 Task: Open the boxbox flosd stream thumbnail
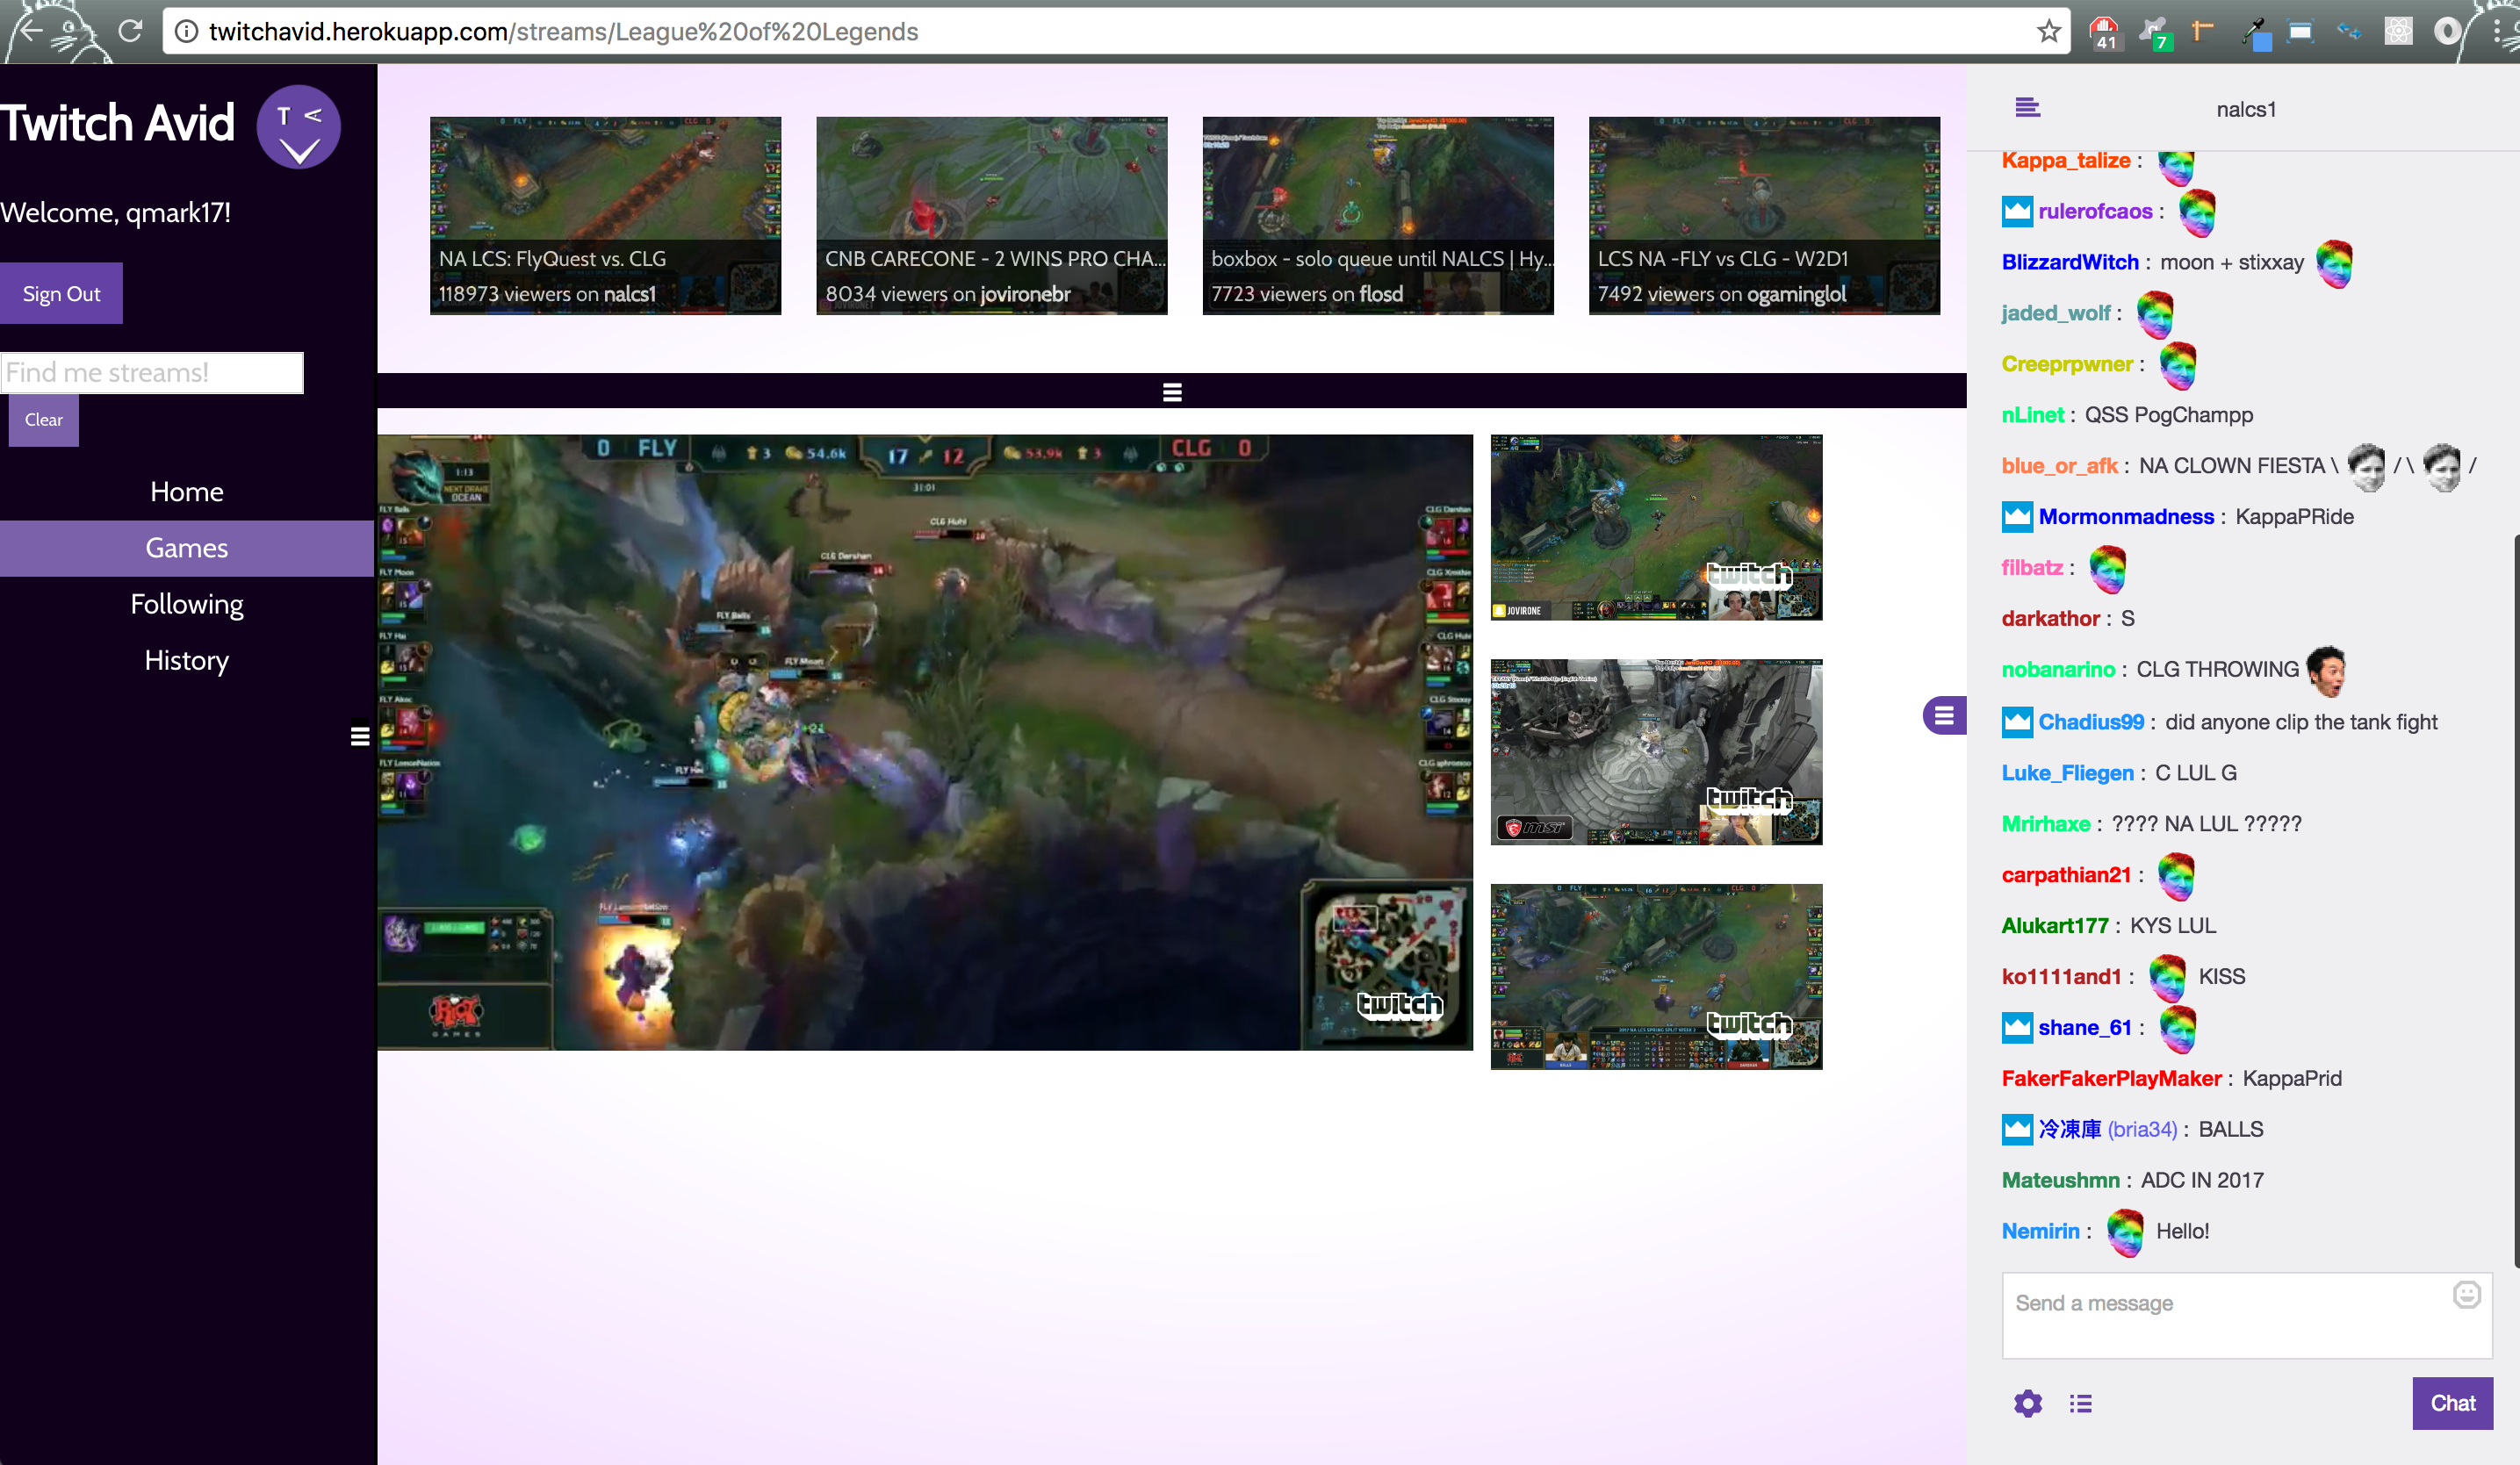point(1377,215)
